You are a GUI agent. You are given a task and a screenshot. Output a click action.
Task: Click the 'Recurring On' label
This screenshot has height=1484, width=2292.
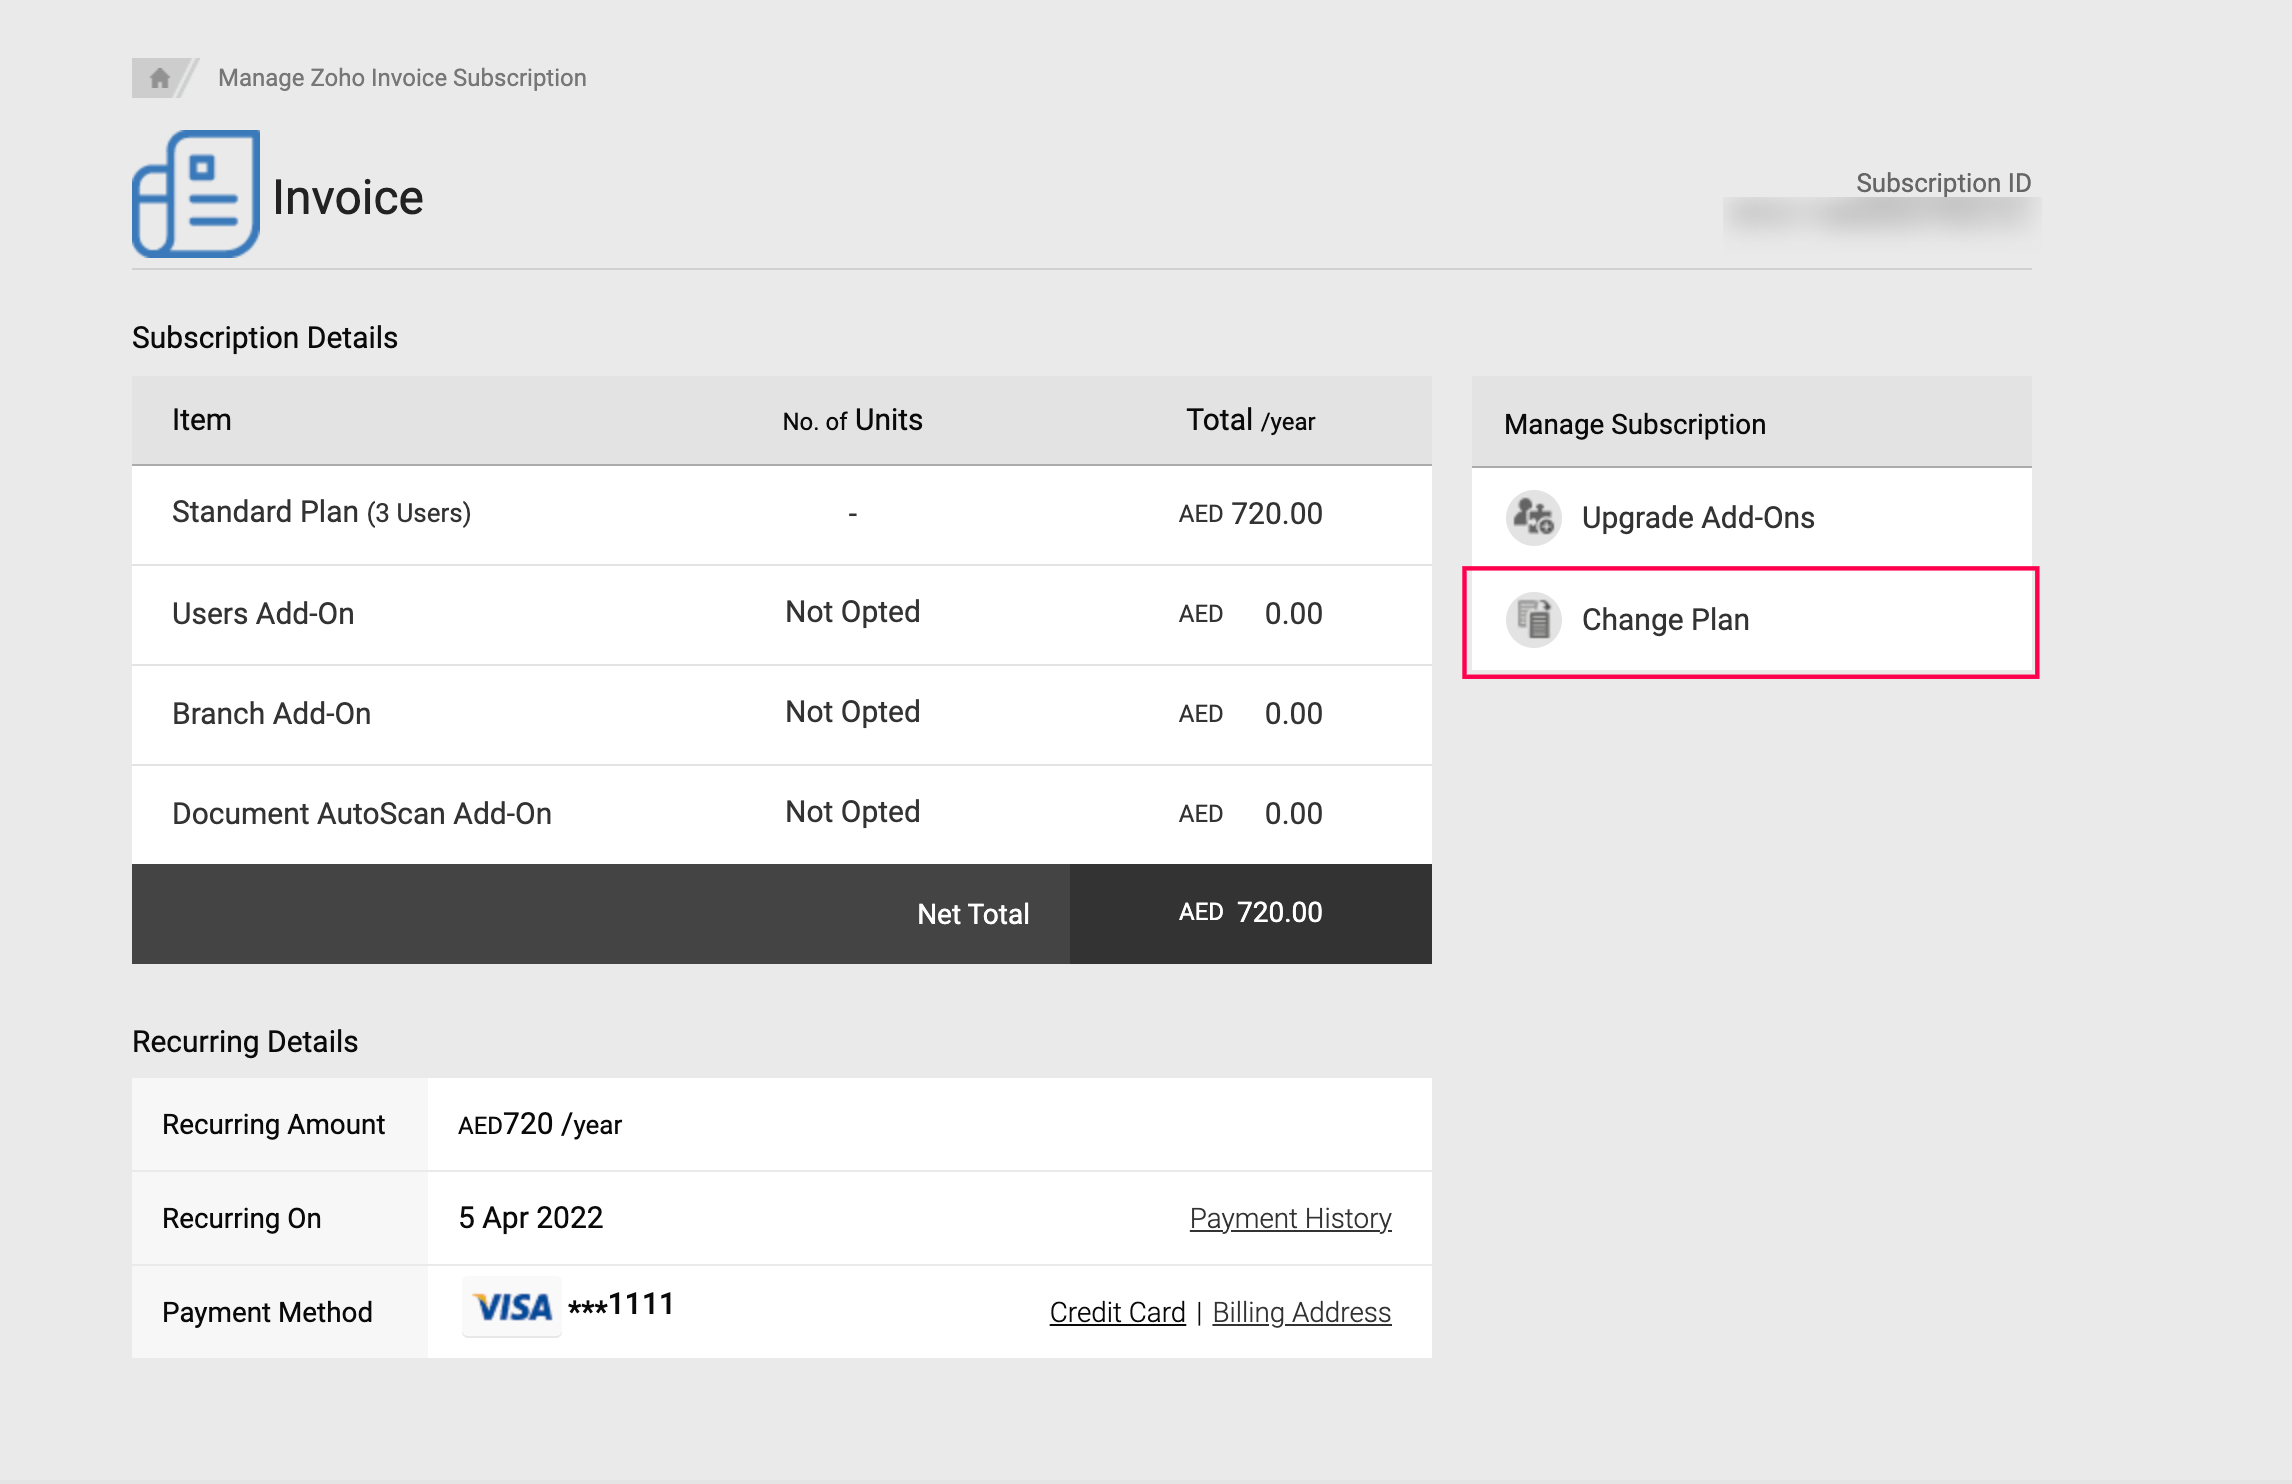242,1218
